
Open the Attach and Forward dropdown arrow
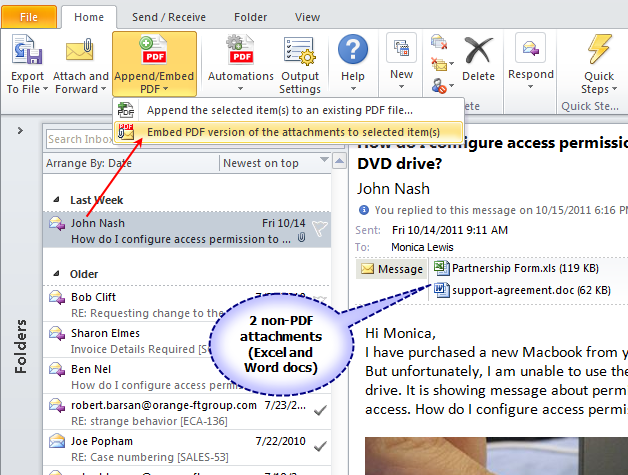click(103, 89)
